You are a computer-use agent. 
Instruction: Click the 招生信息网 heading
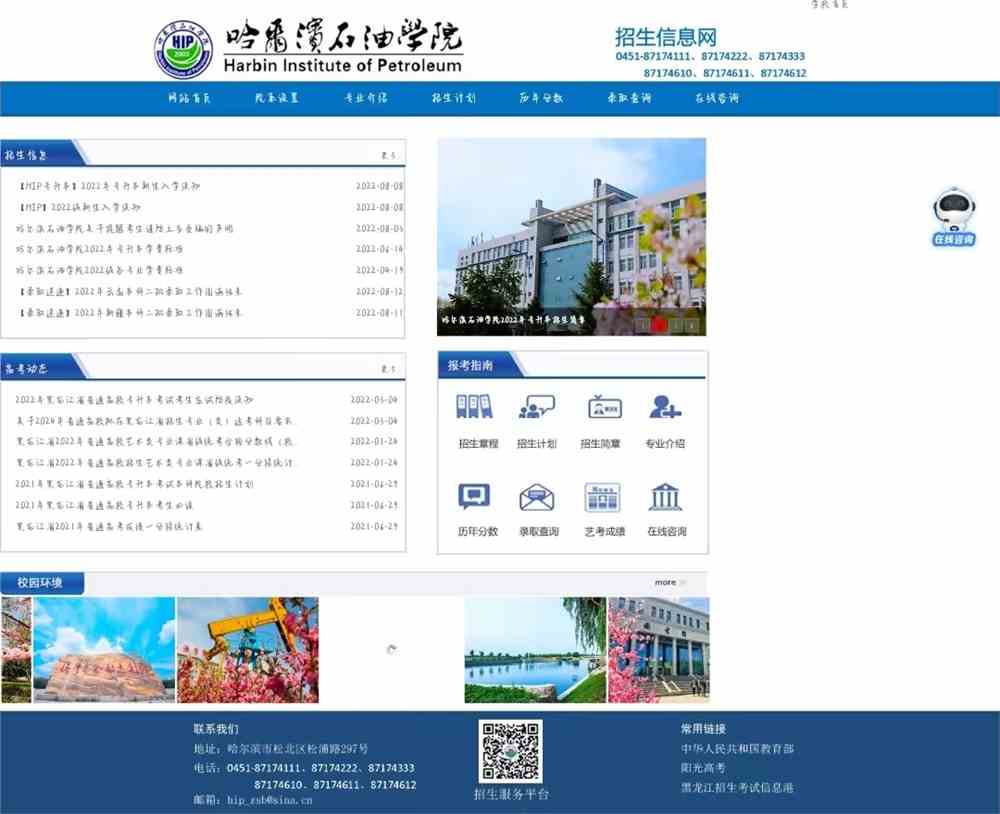coord(666,37)
